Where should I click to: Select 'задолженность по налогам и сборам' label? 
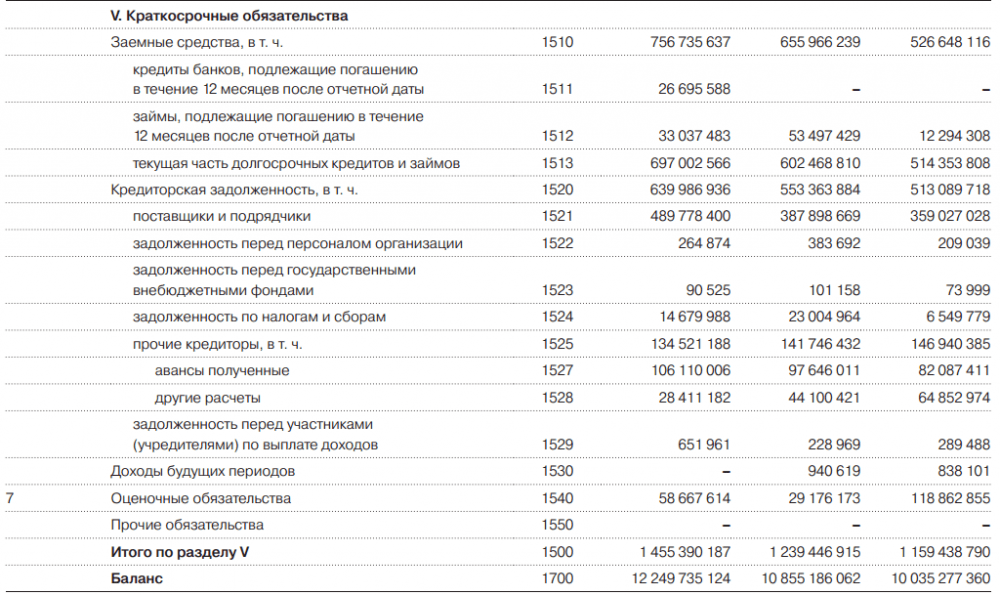(x=259, y=317)
